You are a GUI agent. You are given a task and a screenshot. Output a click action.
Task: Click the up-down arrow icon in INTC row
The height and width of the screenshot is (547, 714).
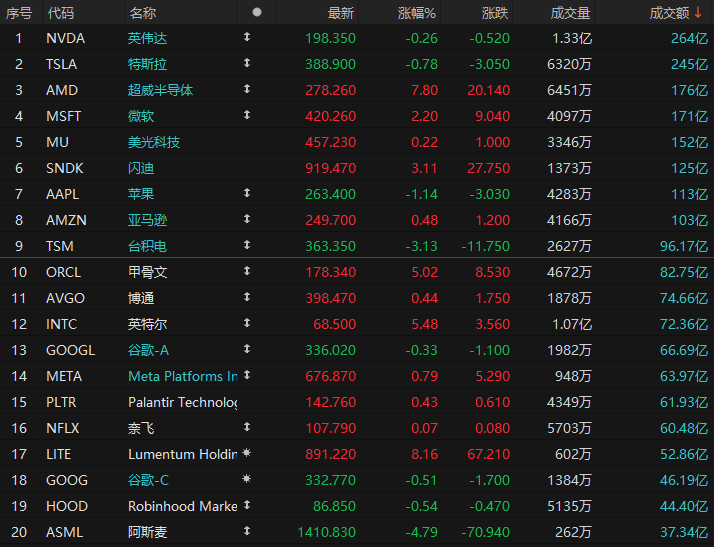click(x=247, y=323)
